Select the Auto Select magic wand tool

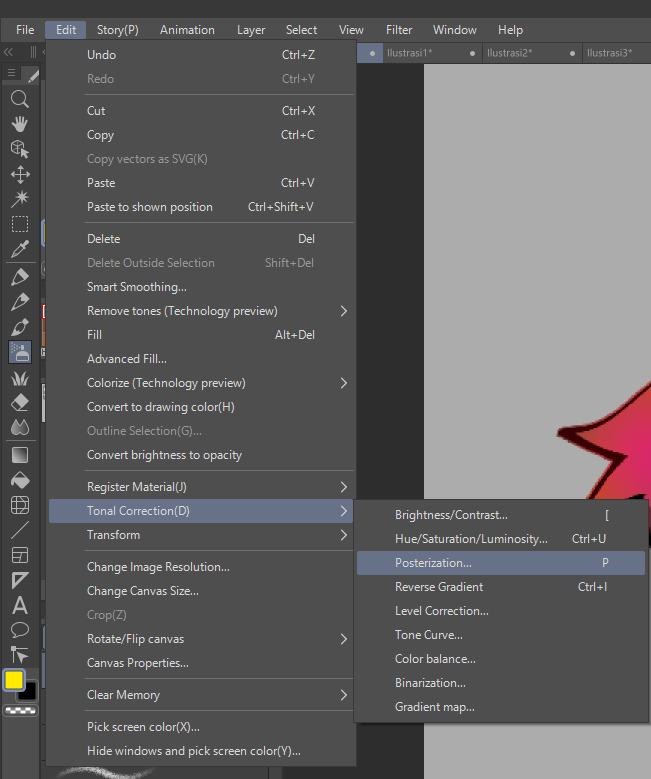[x=19, y=199]
